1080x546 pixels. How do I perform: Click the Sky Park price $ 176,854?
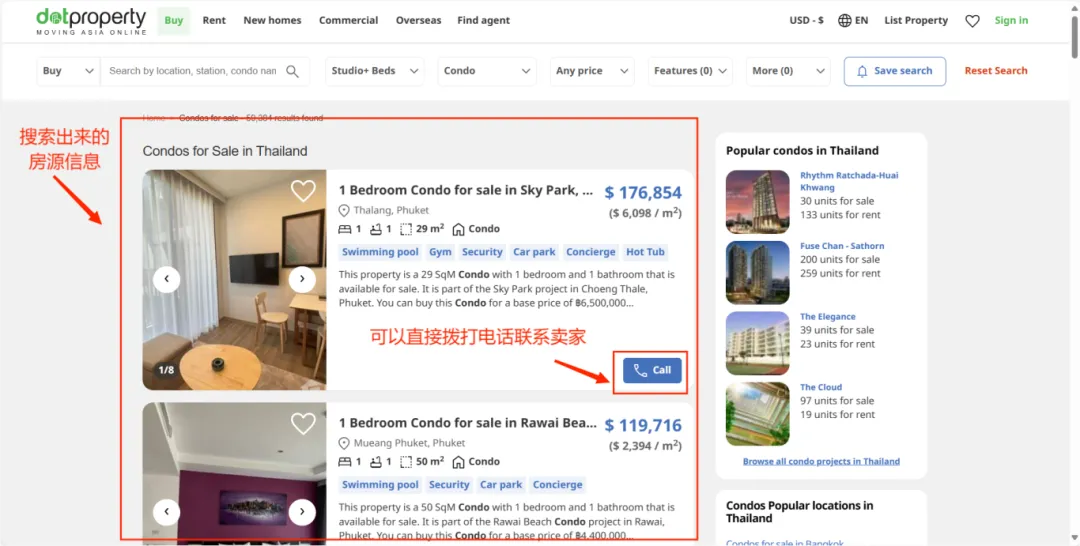(643, 193)
